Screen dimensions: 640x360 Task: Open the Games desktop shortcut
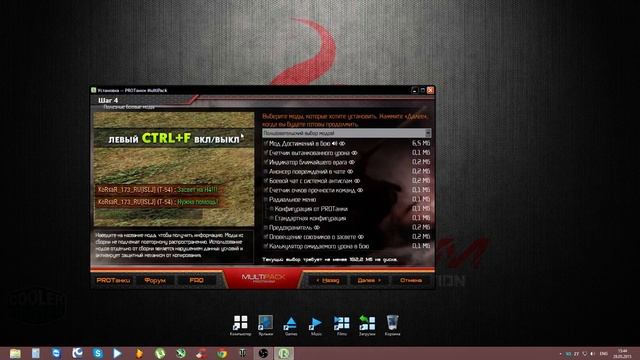[291, 325]
